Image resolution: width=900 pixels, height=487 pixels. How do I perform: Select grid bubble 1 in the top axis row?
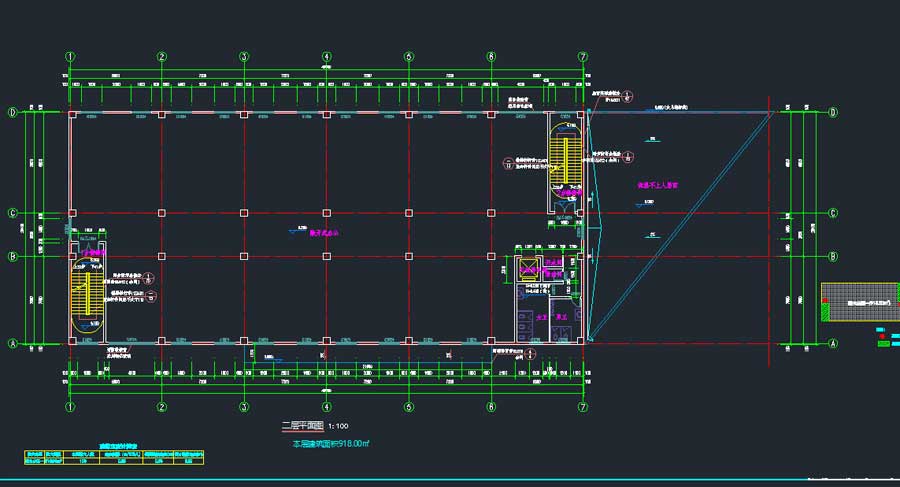[x=70, y=57]
